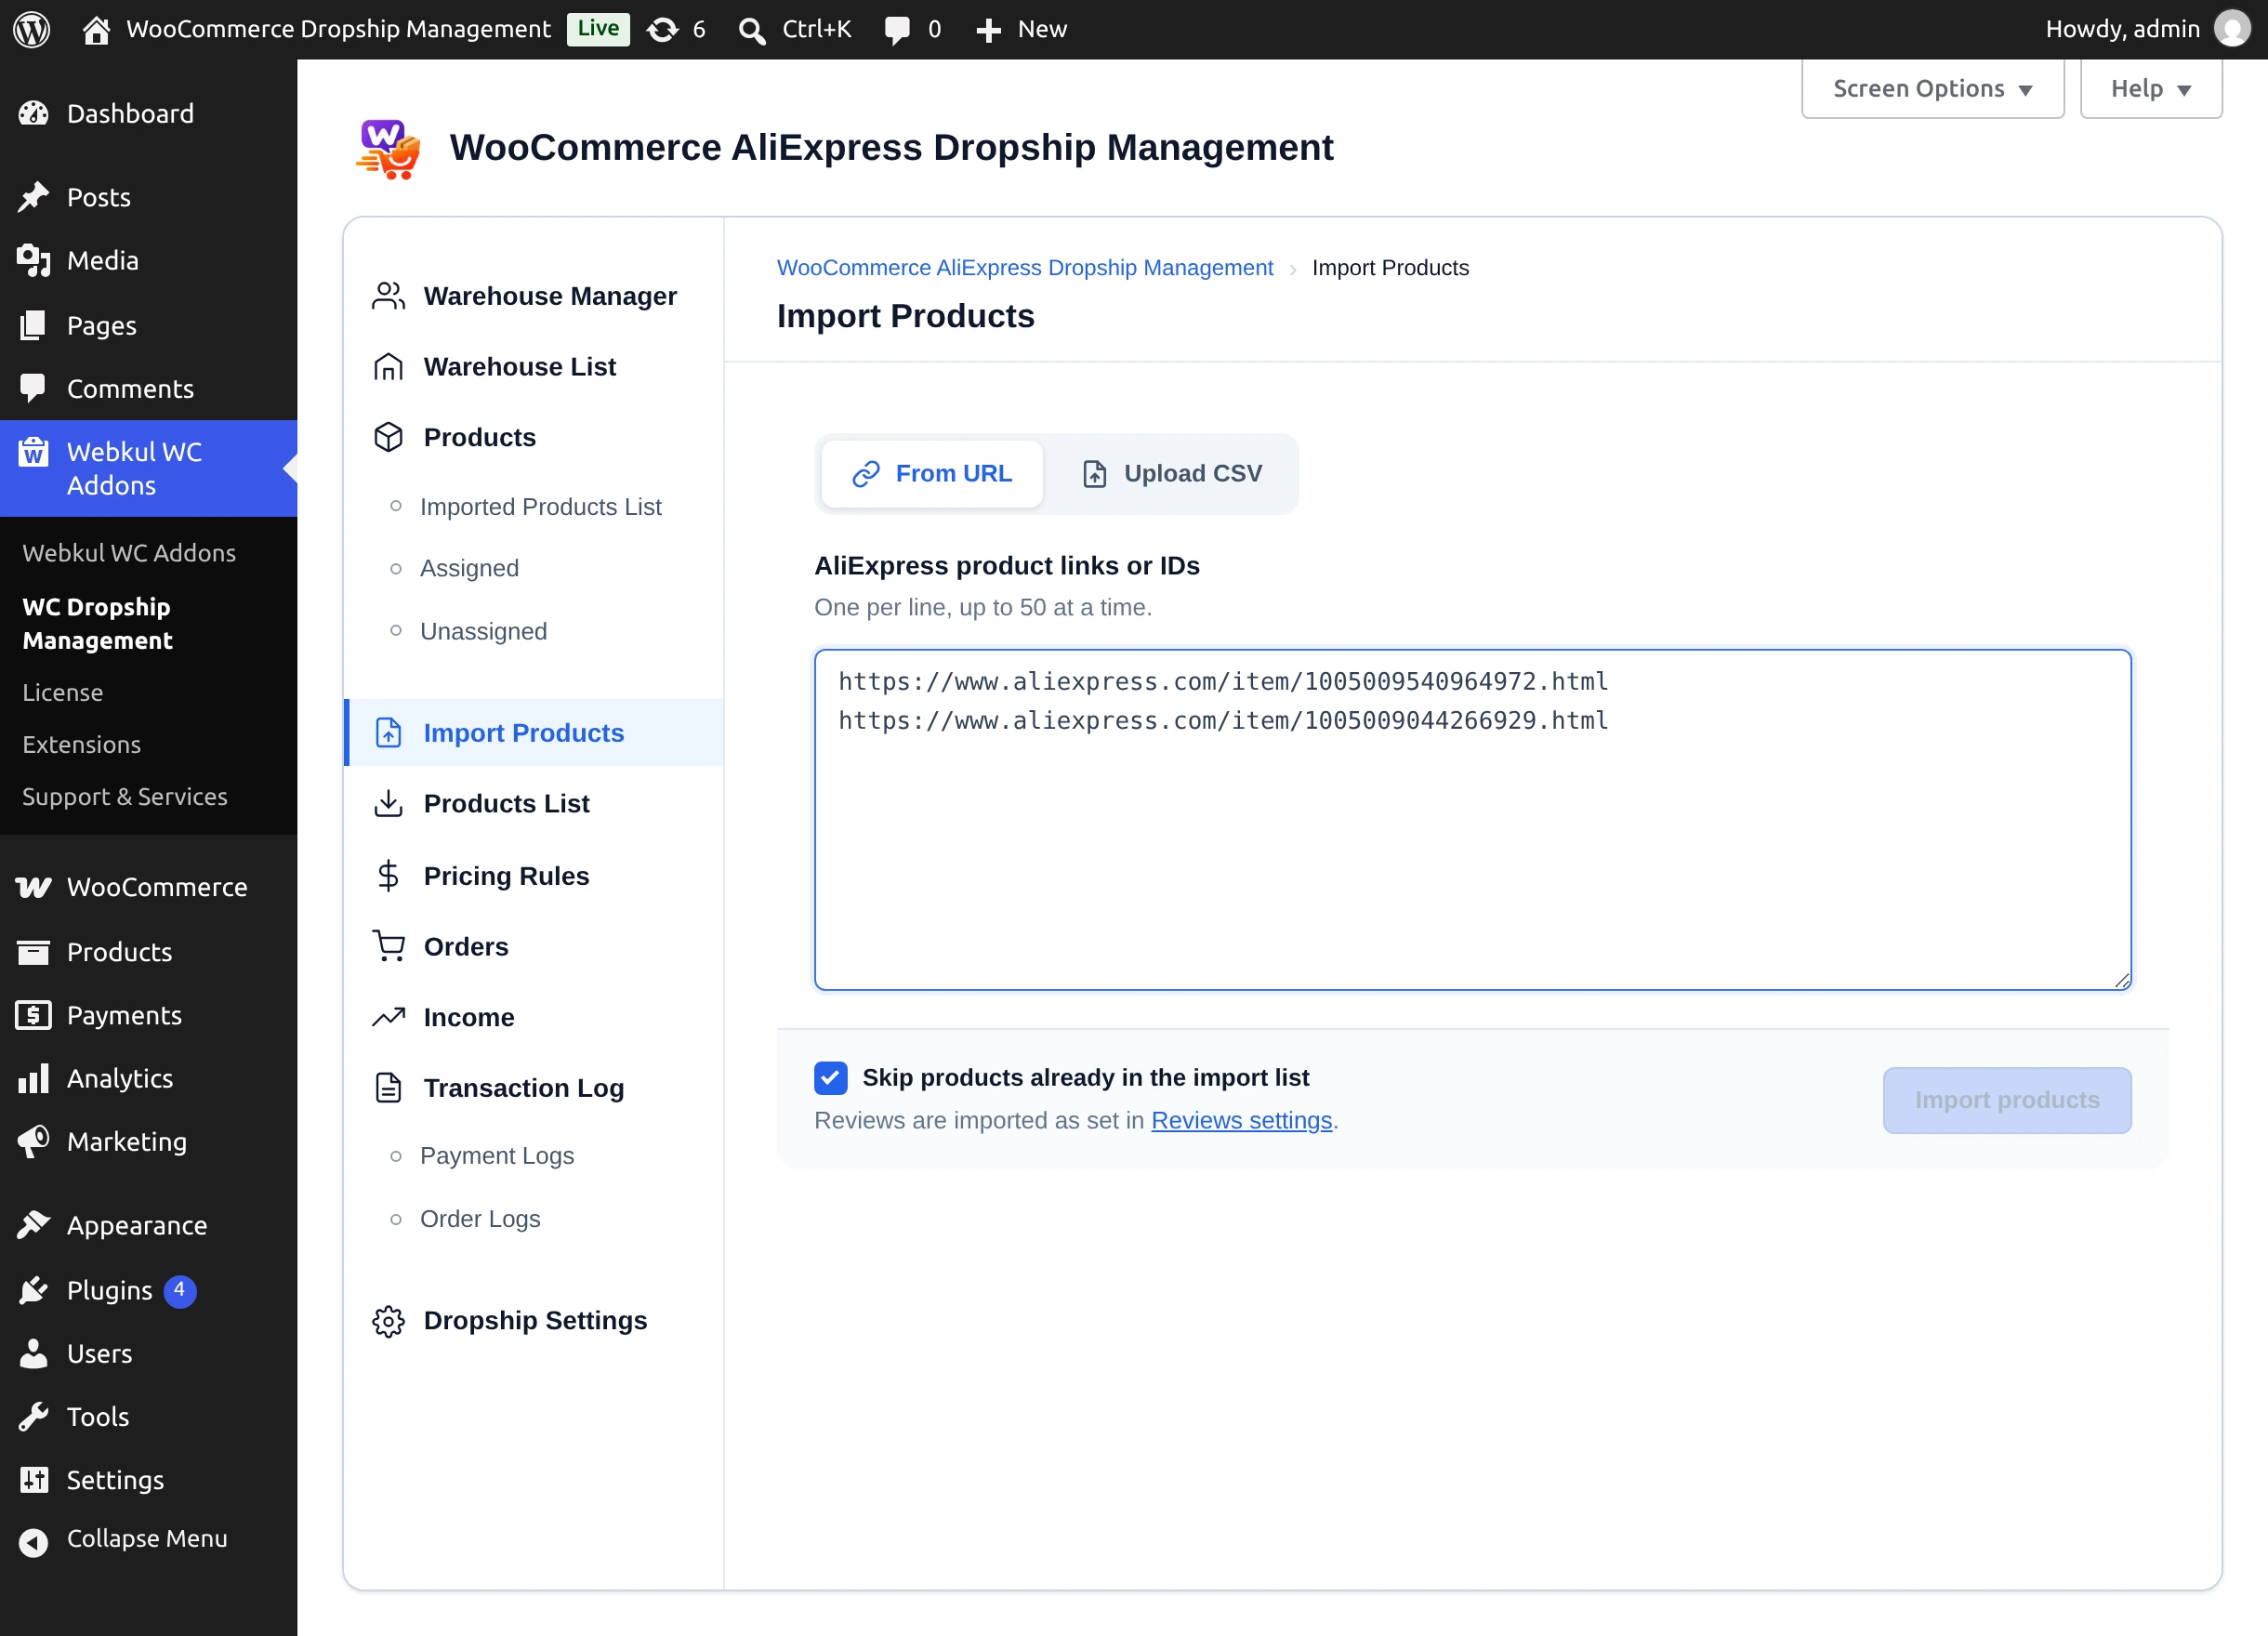Click the Pages icon in sidebar
This screenshot has width=2268, height=1636.
pos(33,325)
